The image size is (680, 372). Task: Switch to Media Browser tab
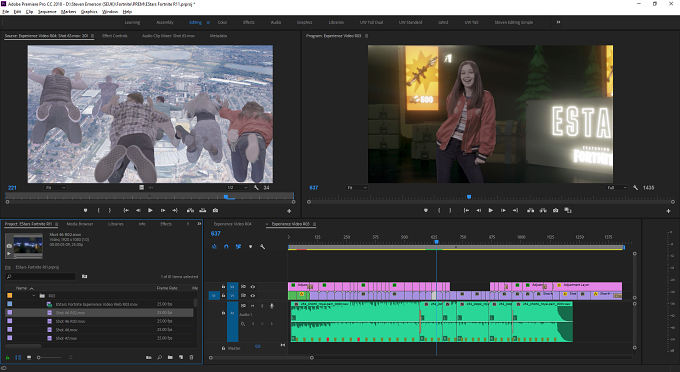[80, 224]
